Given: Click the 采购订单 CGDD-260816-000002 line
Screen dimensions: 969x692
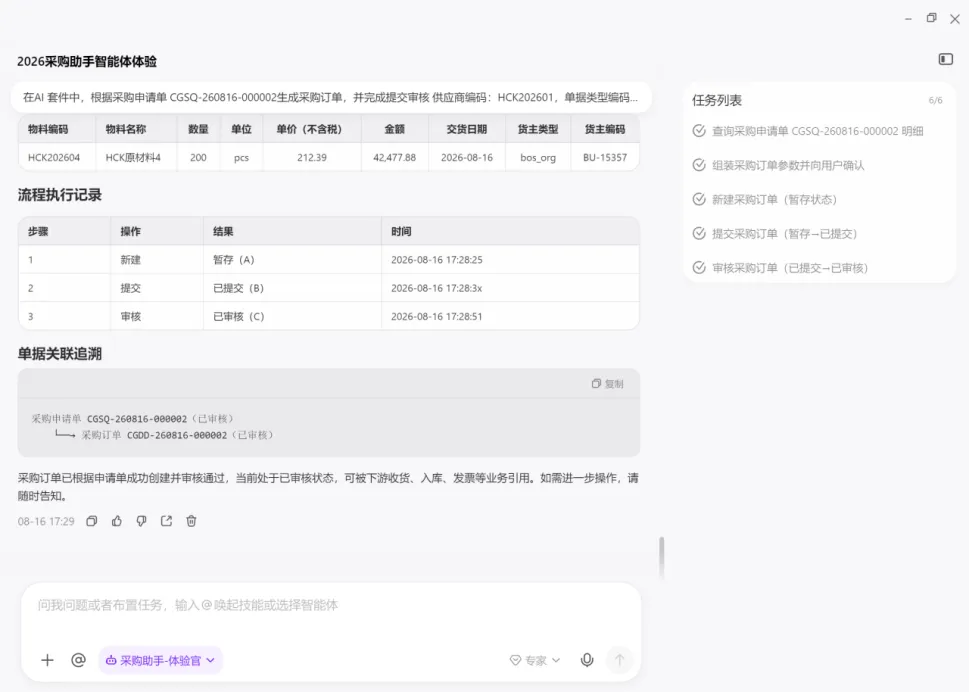Looking at the screenshot, I should pyautogui.click(x=178, y=435).
